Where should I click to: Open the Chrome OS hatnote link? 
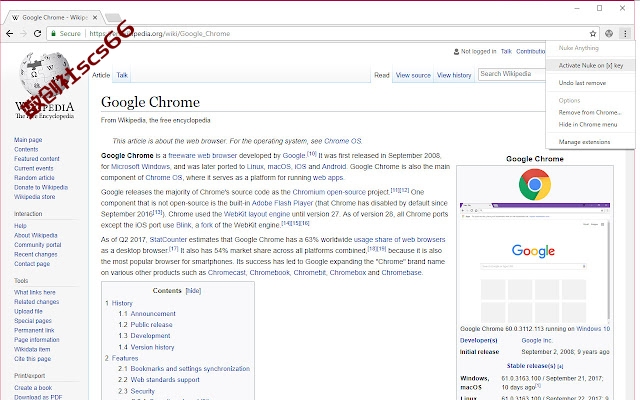coord(343,141)
